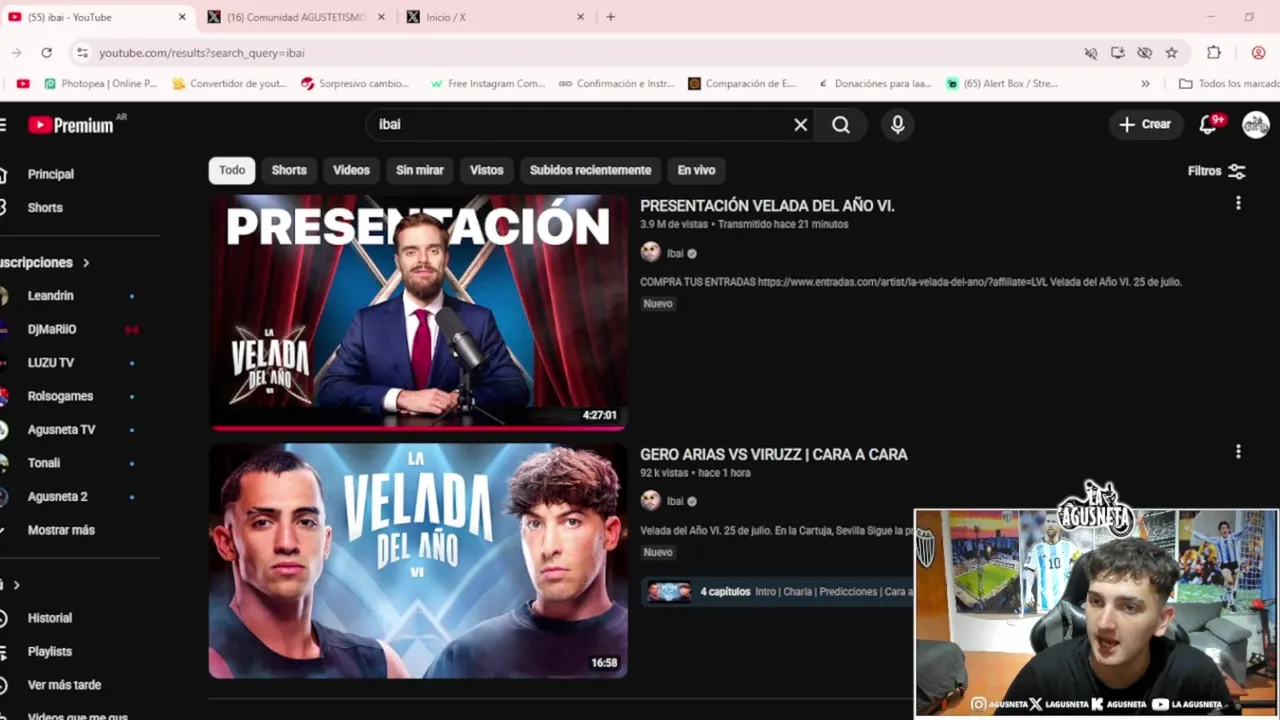
Task: Select the En vivo filter chip
Action: click(696, 170)
